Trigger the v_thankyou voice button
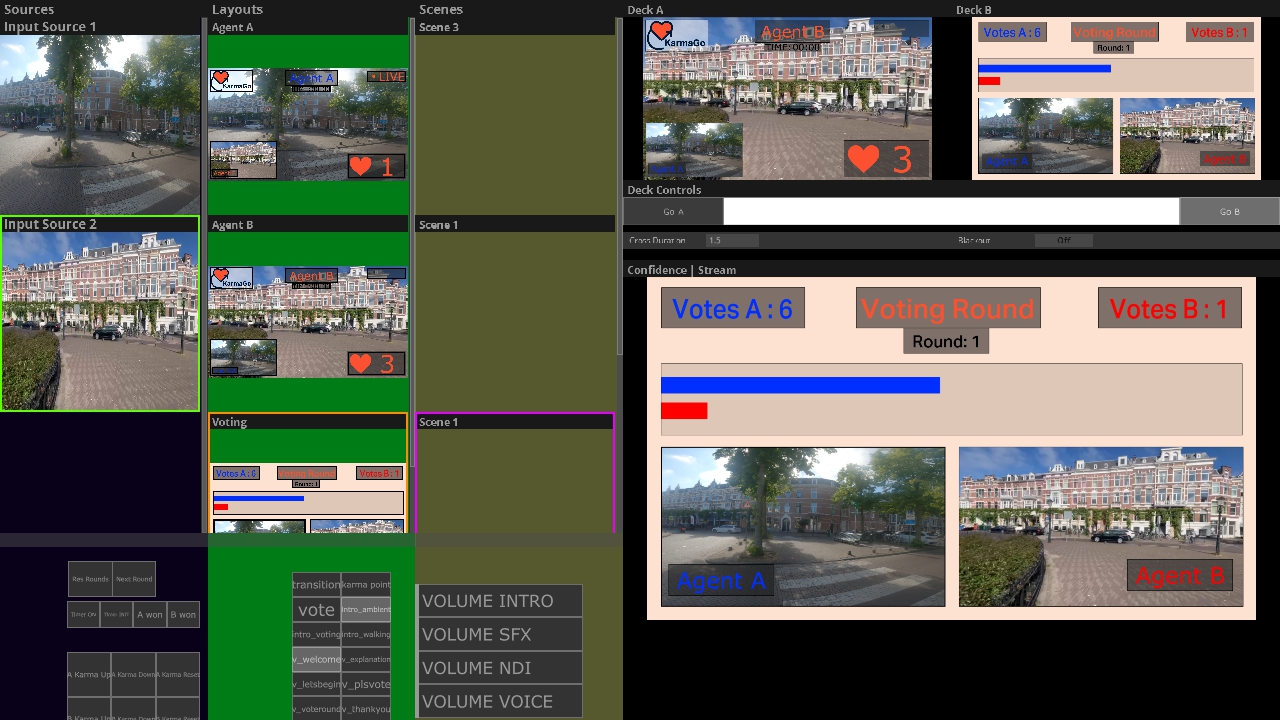1280x720 pixels. pos(366,708)
